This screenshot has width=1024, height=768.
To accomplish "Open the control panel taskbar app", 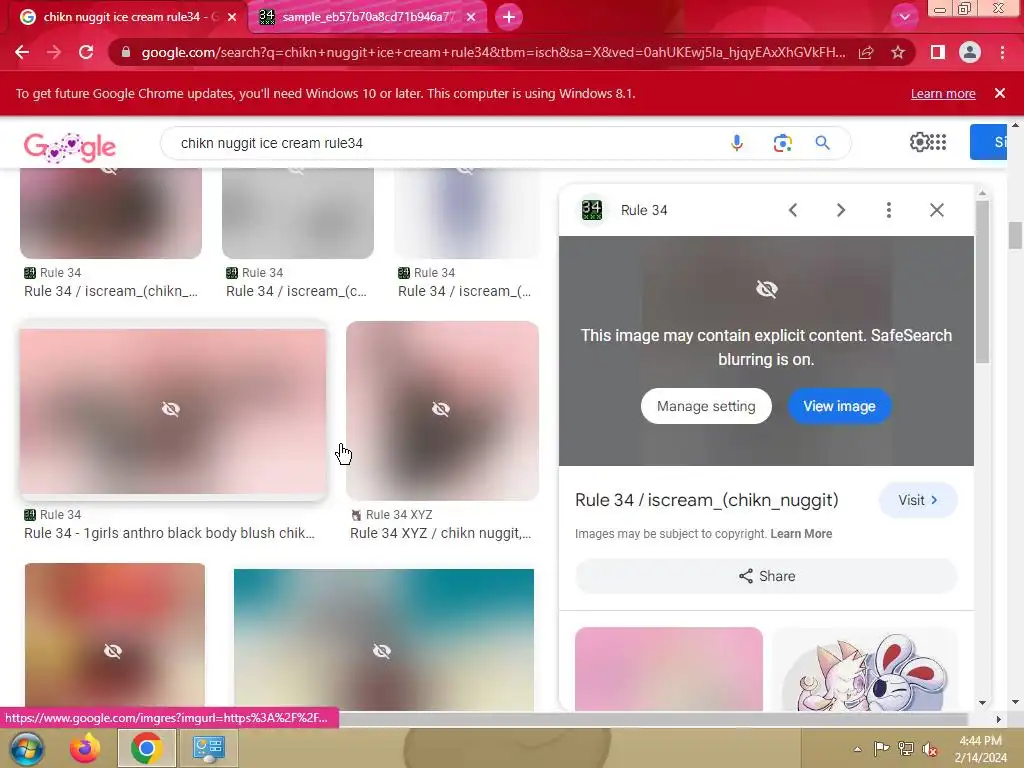I will pyautogui.click(x=208, y=748).
